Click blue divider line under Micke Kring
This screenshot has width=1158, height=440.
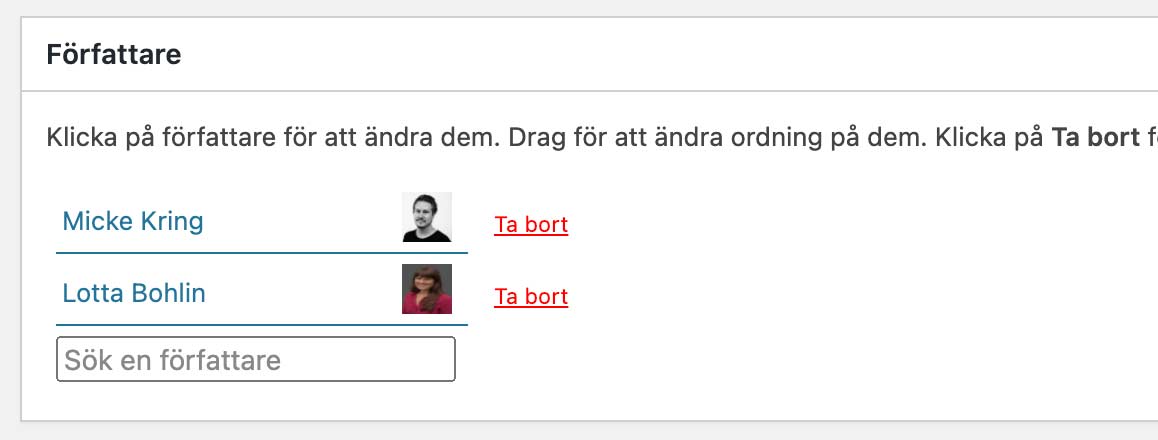pos(262,253)
